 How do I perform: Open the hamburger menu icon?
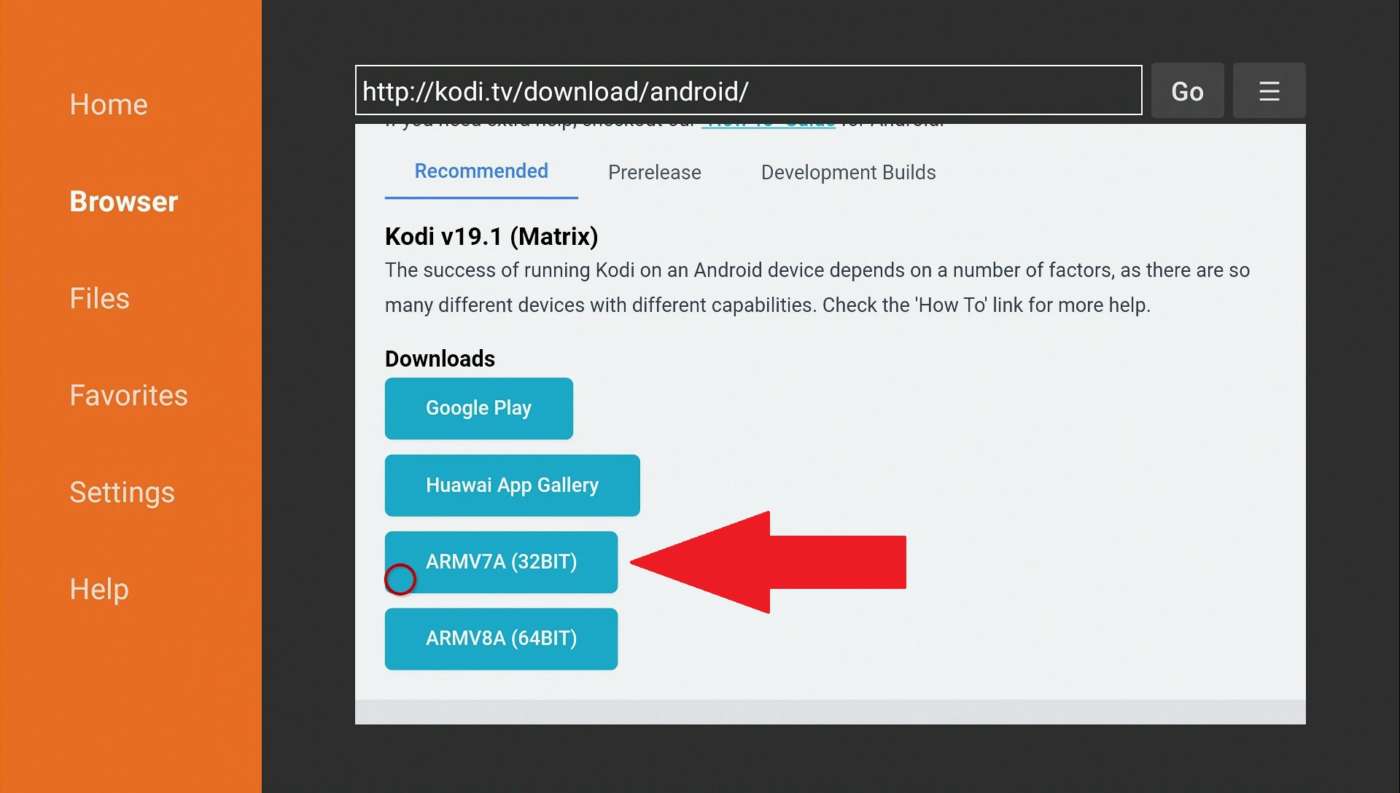[1269, 91]
